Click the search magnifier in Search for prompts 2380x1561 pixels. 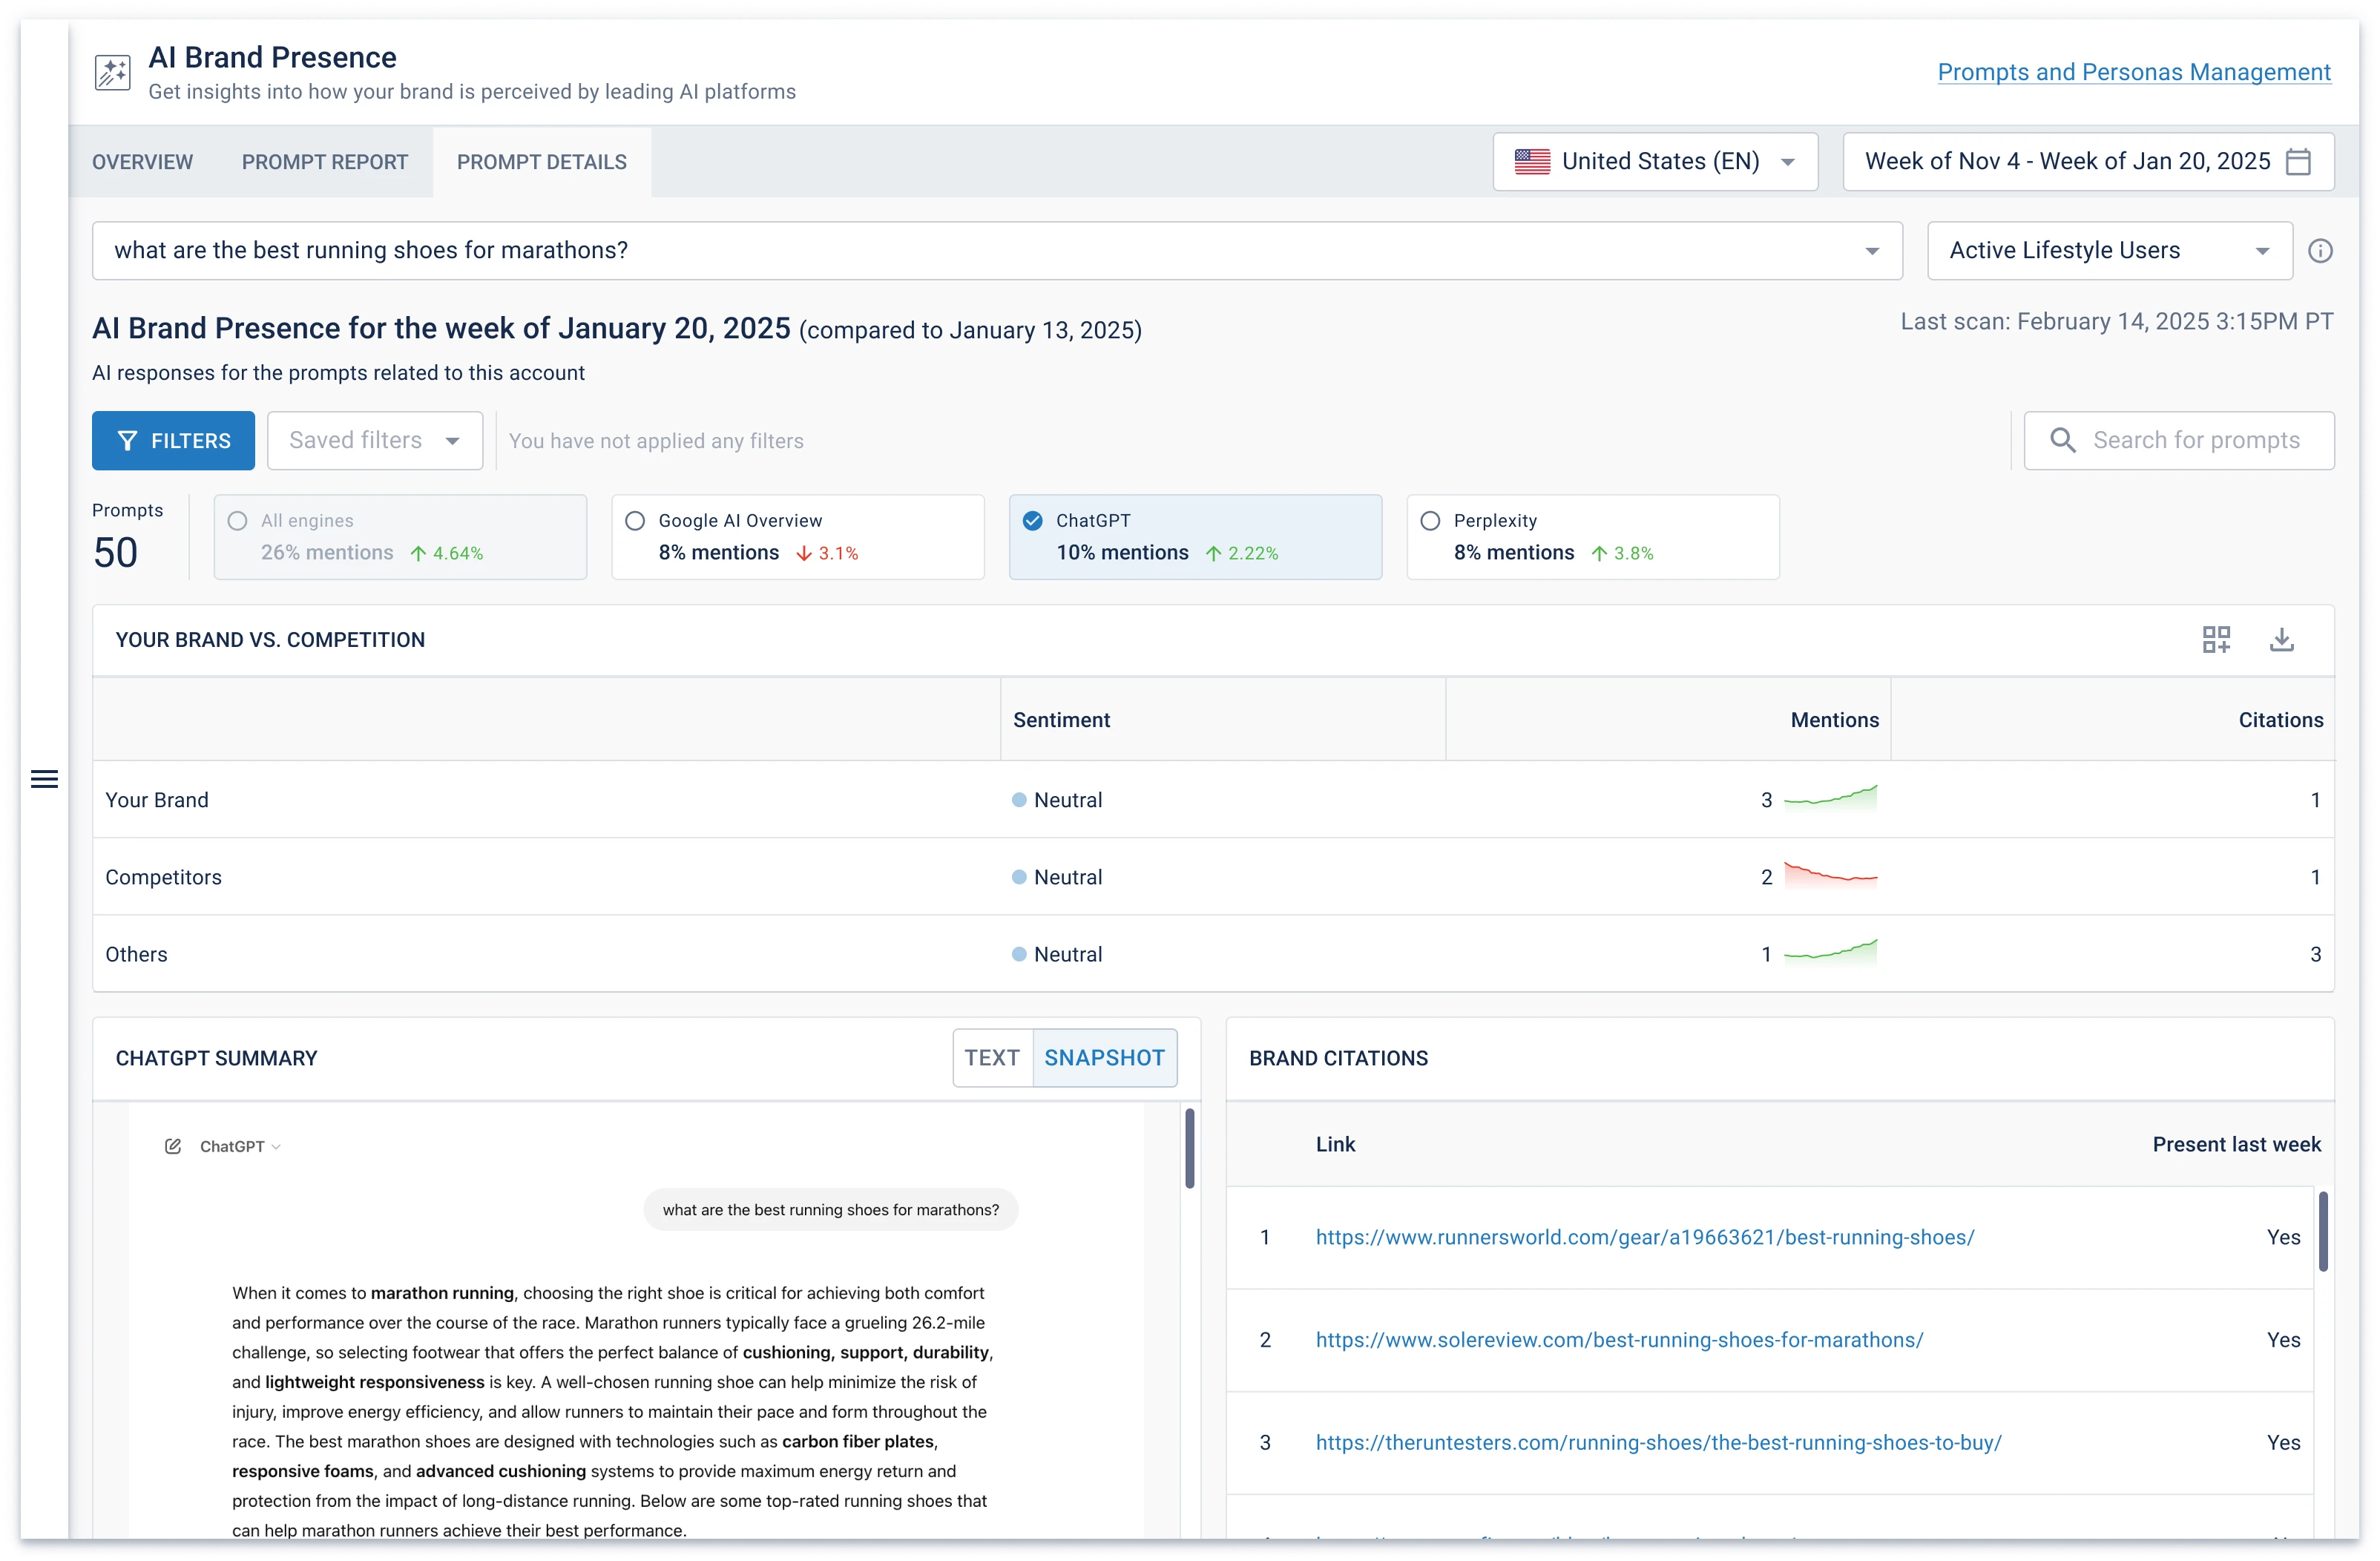(x=2062, y=440)
